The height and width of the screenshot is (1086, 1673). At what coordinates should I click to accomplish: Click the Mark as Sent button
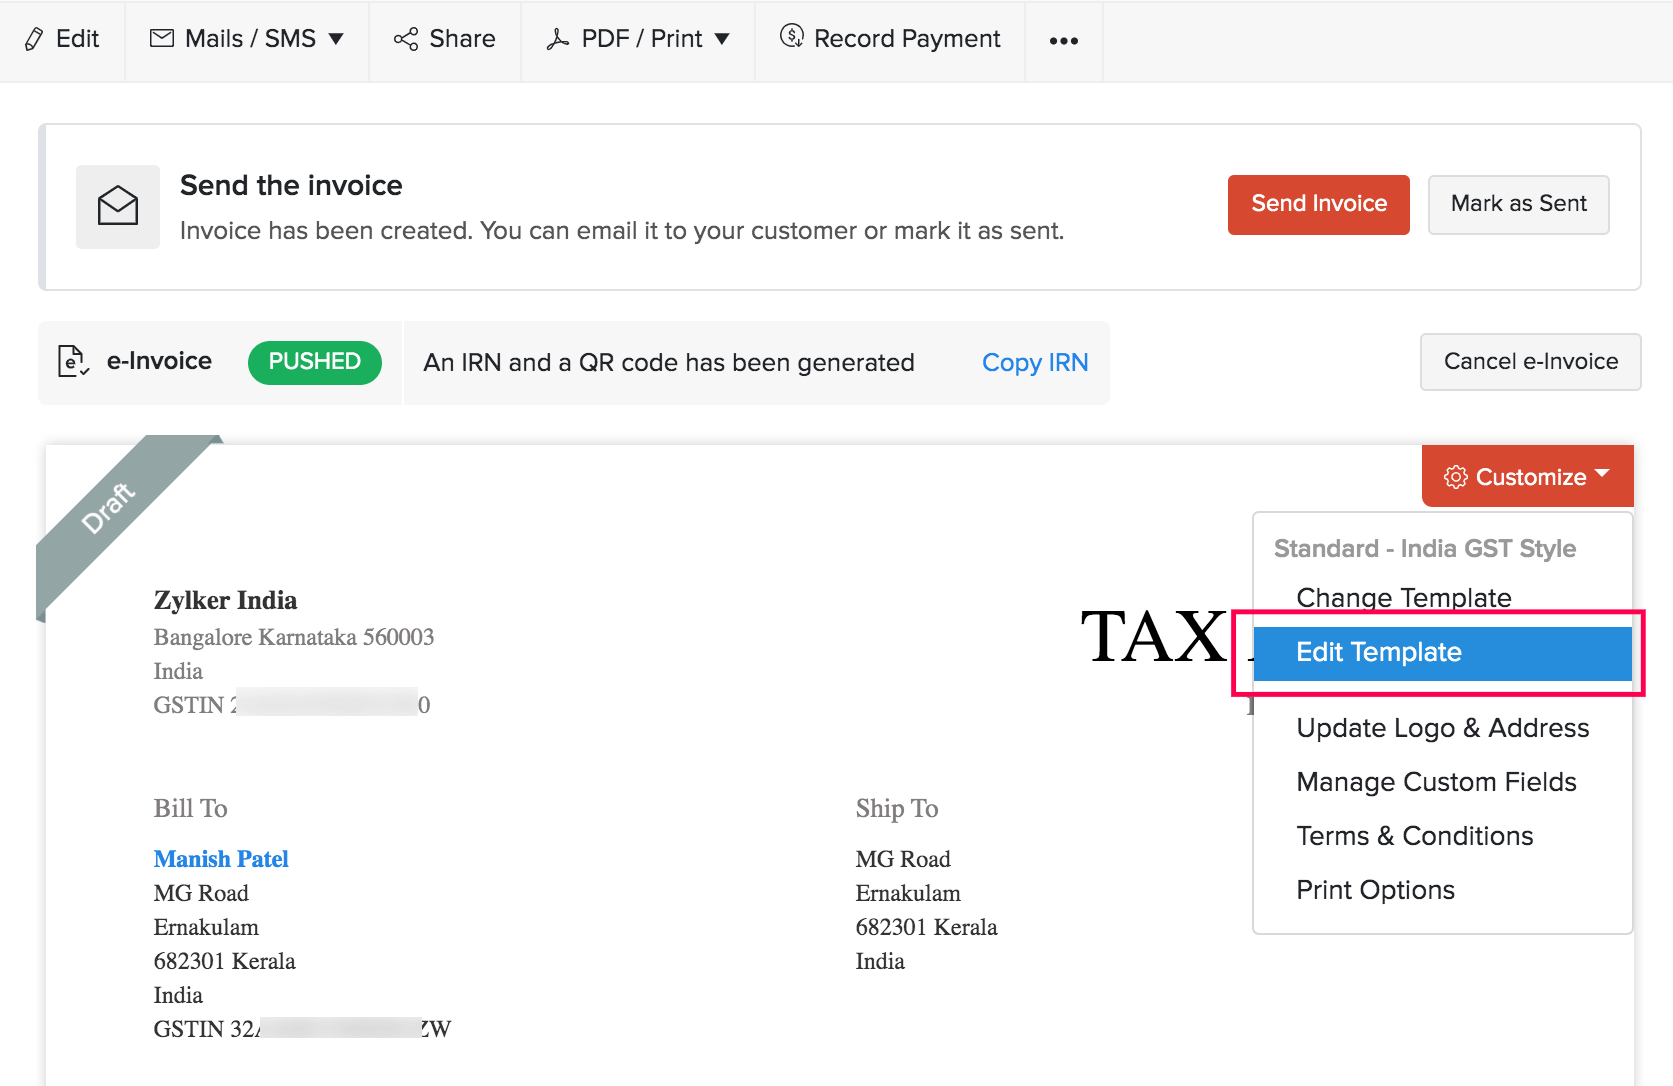pyautogui.click(x=1518, y=204)
